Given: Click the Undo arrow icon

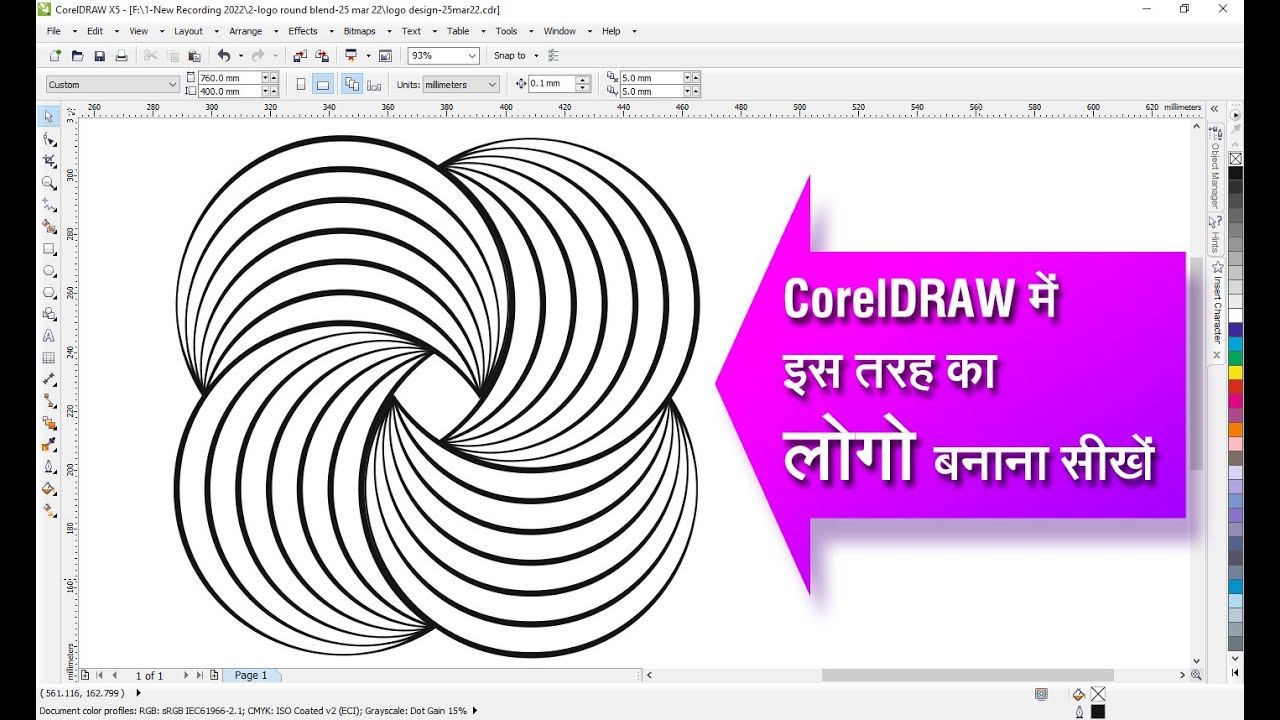Looking at the screenshot, I should pyautogui.click(x=224, y=56).
